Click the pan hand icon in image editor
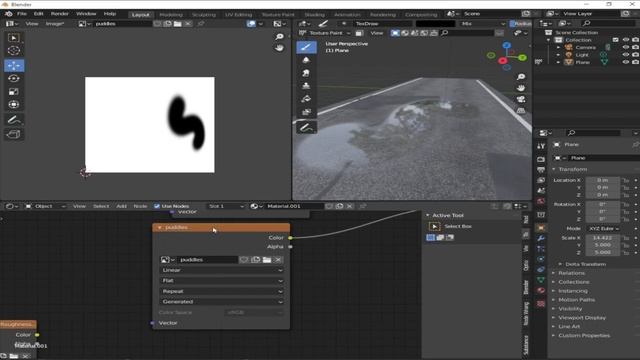The image size is (640, 360). click(x=280, y=48)
